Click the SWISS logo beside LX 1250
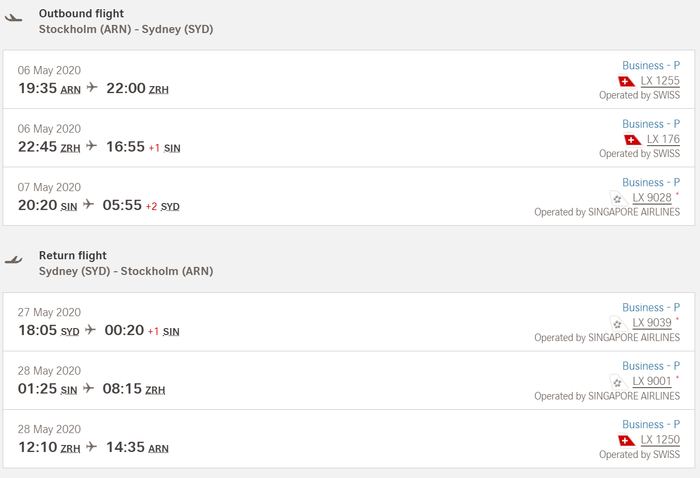Viewport: 700px width, 478px height. point(626,440)
